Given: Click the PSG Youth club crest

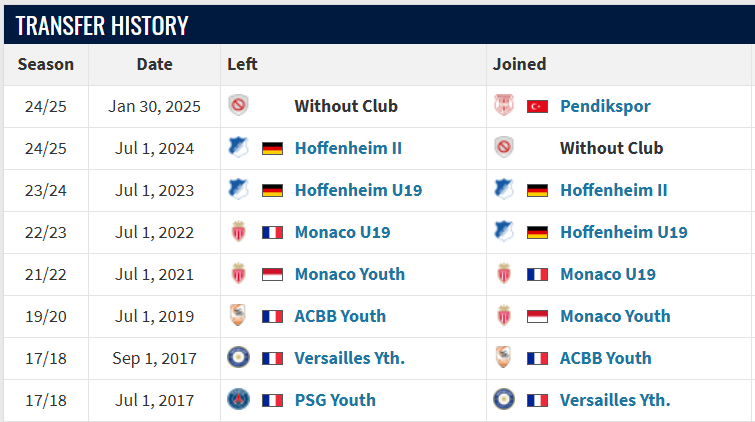Looking at the screenshot, I should (238, 399).
